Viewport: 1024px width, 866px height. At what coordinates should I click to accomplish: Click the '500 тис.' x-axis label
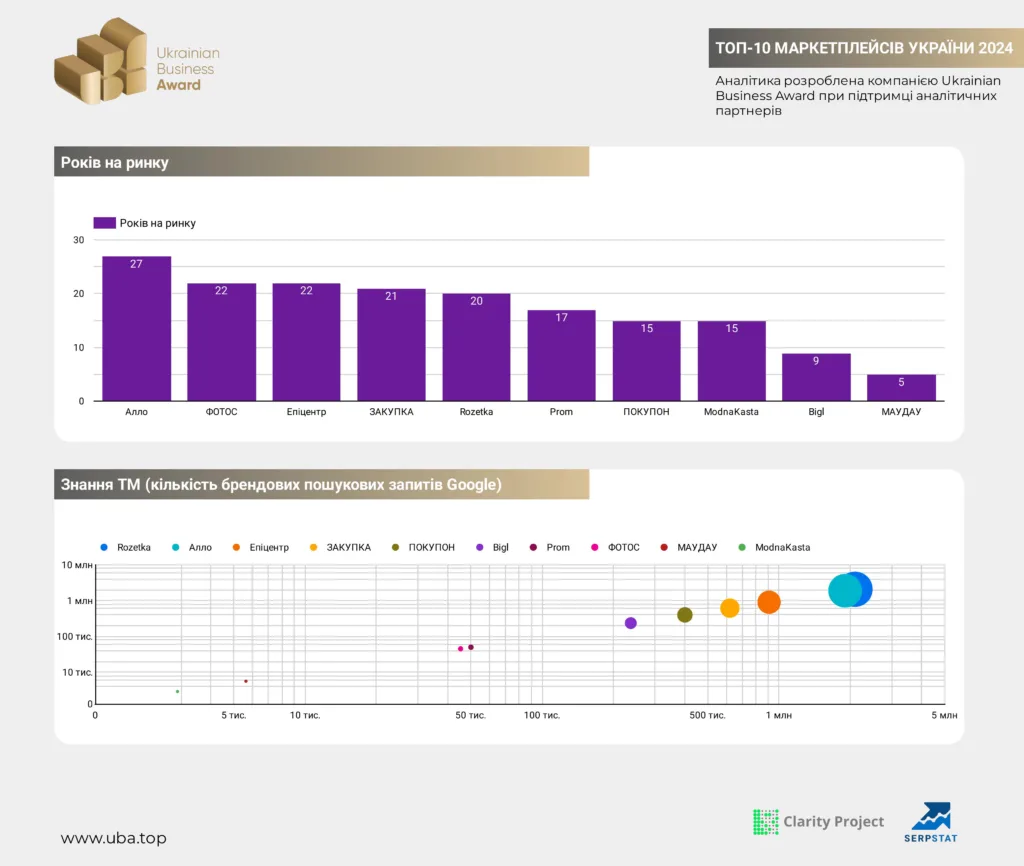(x=707, y=715)
